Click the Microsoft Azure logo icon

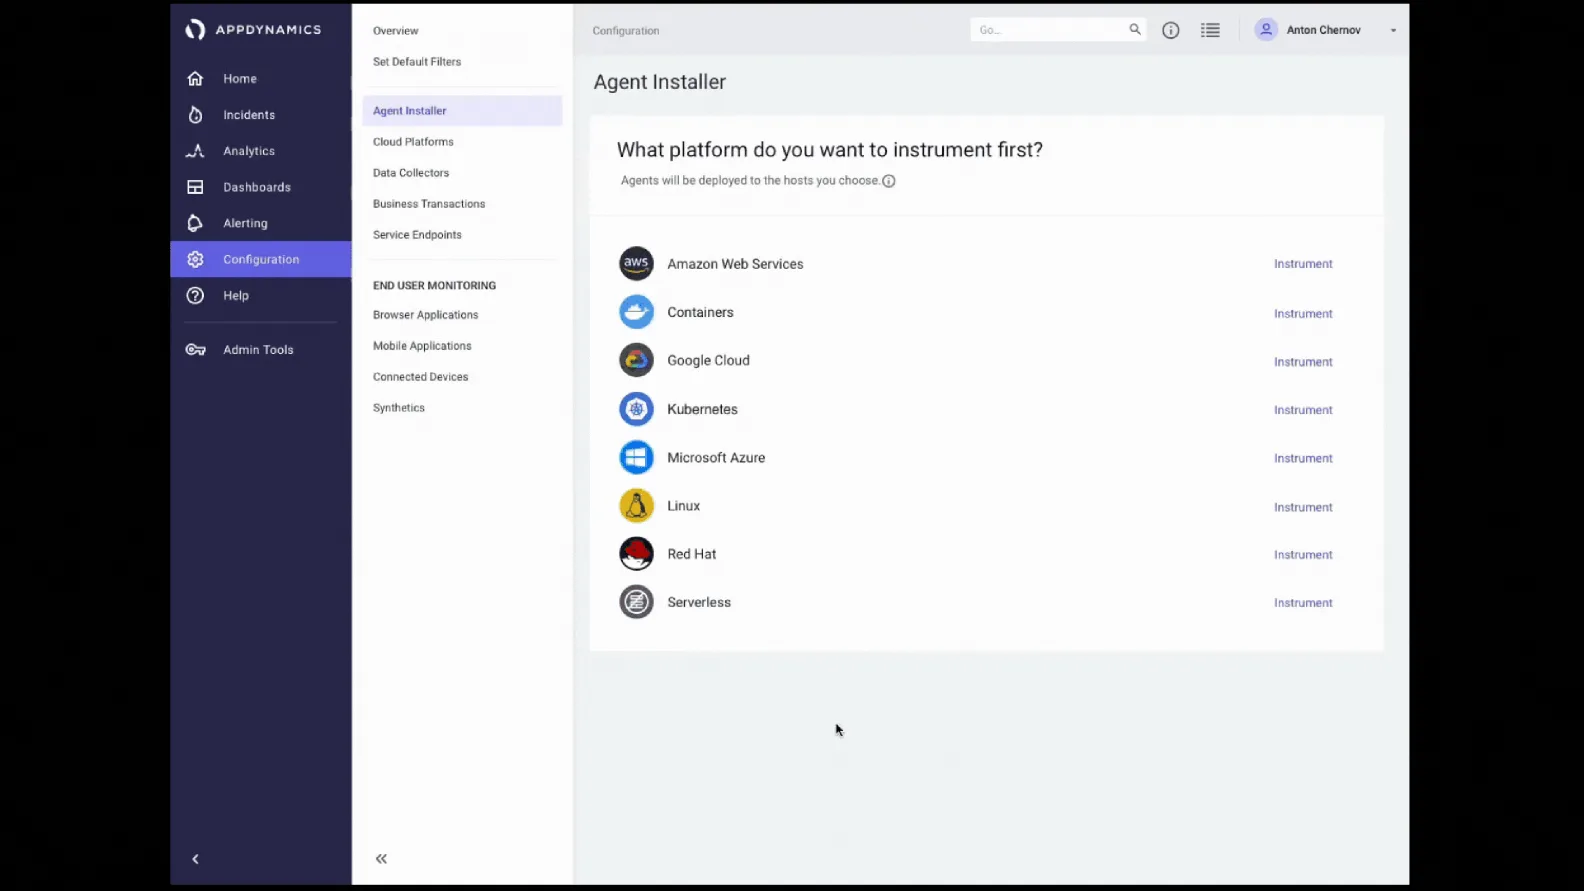click(x=636, y=458)
